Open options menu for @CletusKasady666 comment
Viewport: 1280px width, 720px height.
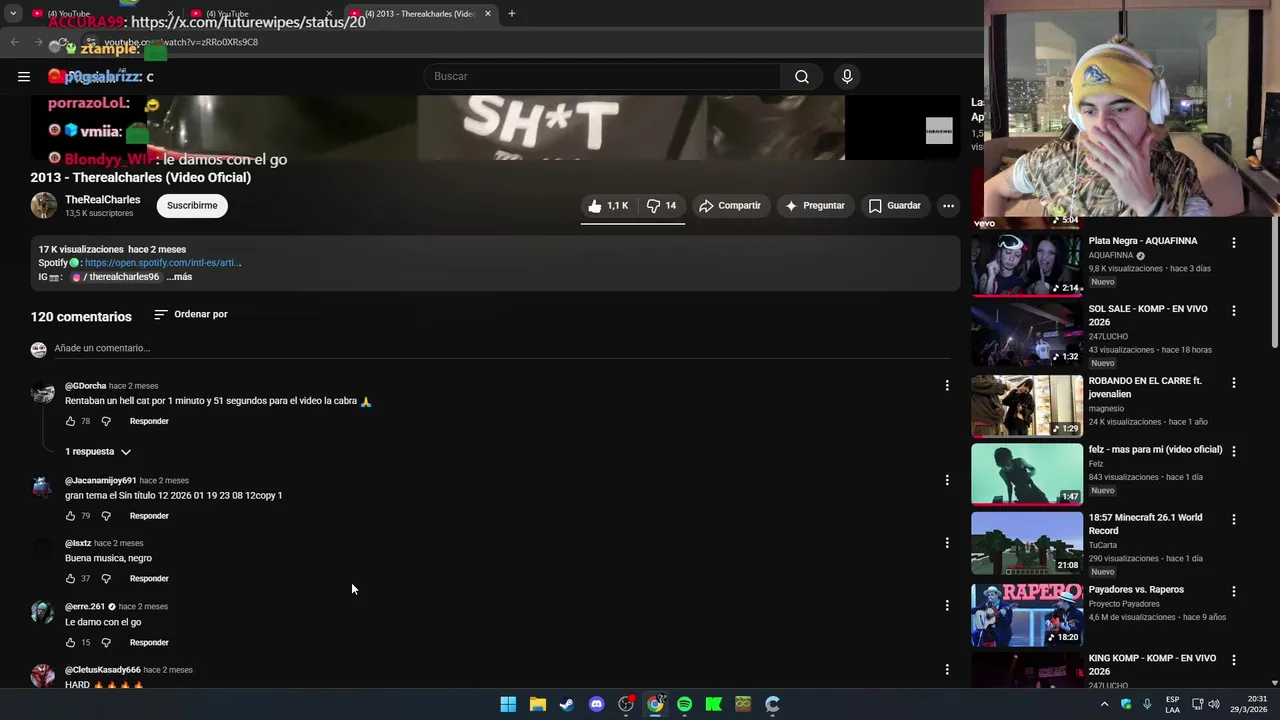pyautogui.click(x=947, y=669)
